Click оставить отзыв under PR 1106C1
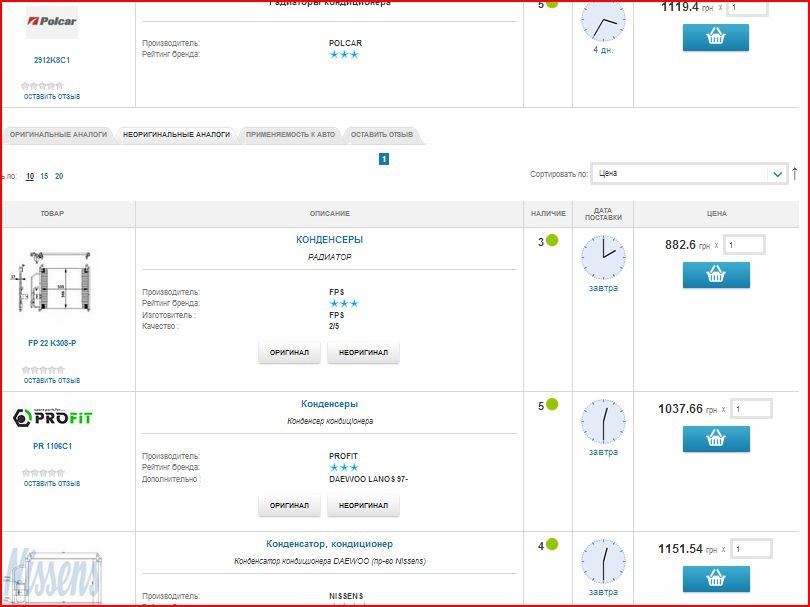This screenshot has height=607, width=810. coord(52,484)
